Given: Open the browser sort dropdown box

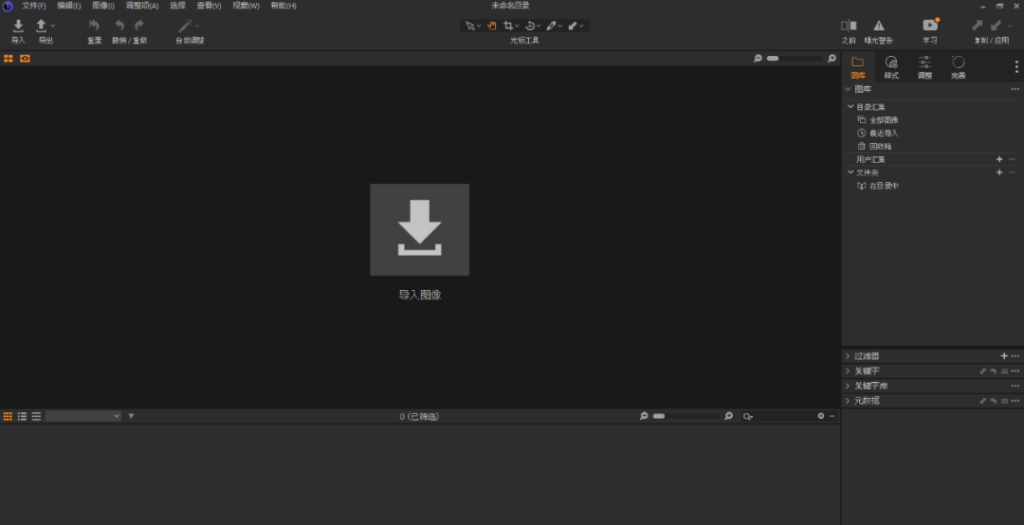Looking at the screenshot, I should 83,416.
